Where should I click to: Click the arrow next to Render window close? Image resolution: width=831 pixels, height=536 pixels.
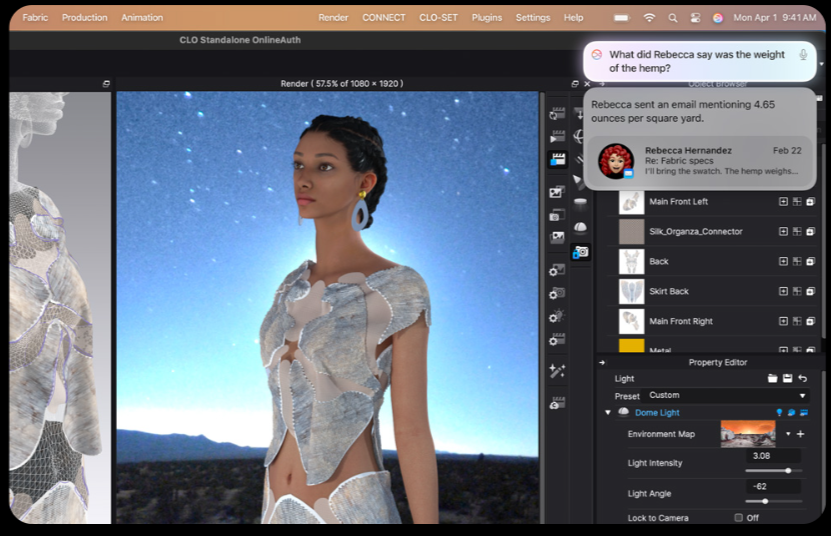pos(602,84)
